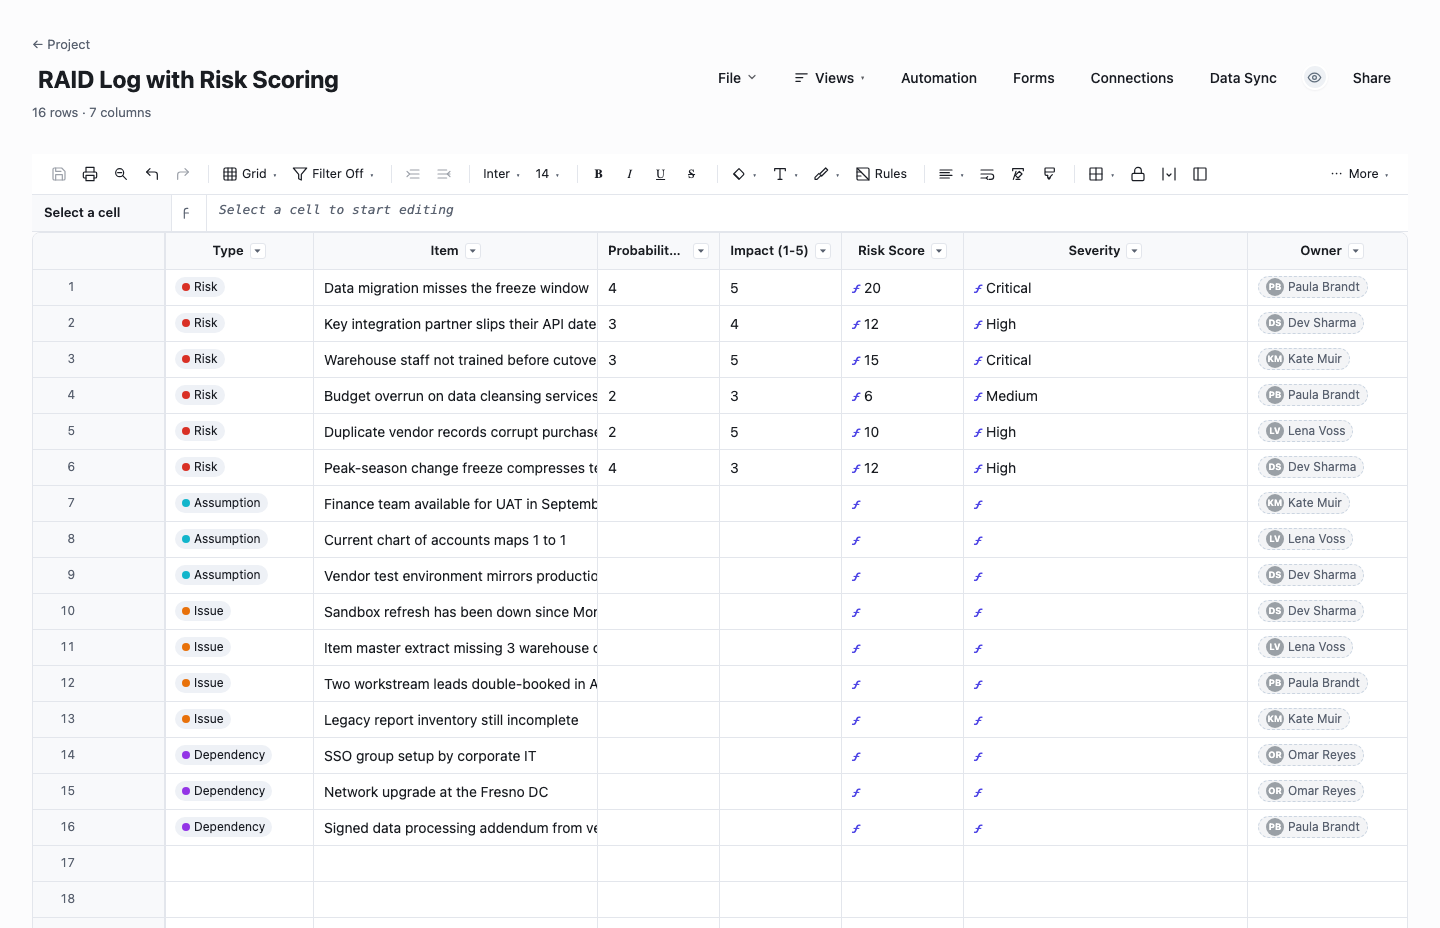
Task: Clear formatting with the eraser icon
Action: click(1018, 174)
